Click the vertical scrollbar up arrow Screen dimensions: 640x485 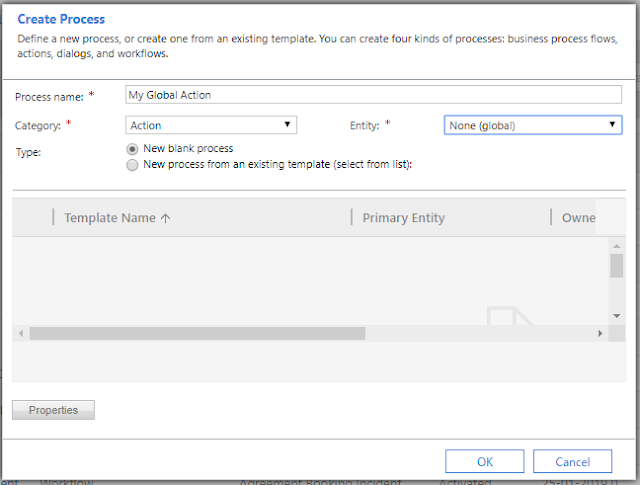point(617,245)
